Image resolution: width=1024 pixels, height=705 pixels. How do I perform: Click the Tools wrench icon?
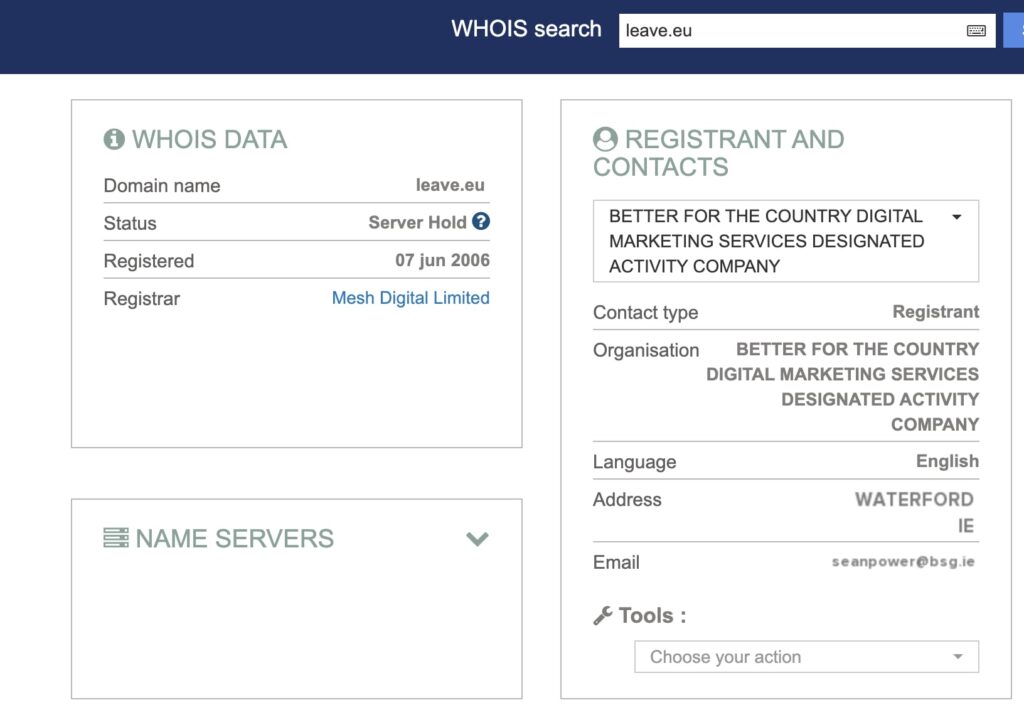click(x=603, y=616)
